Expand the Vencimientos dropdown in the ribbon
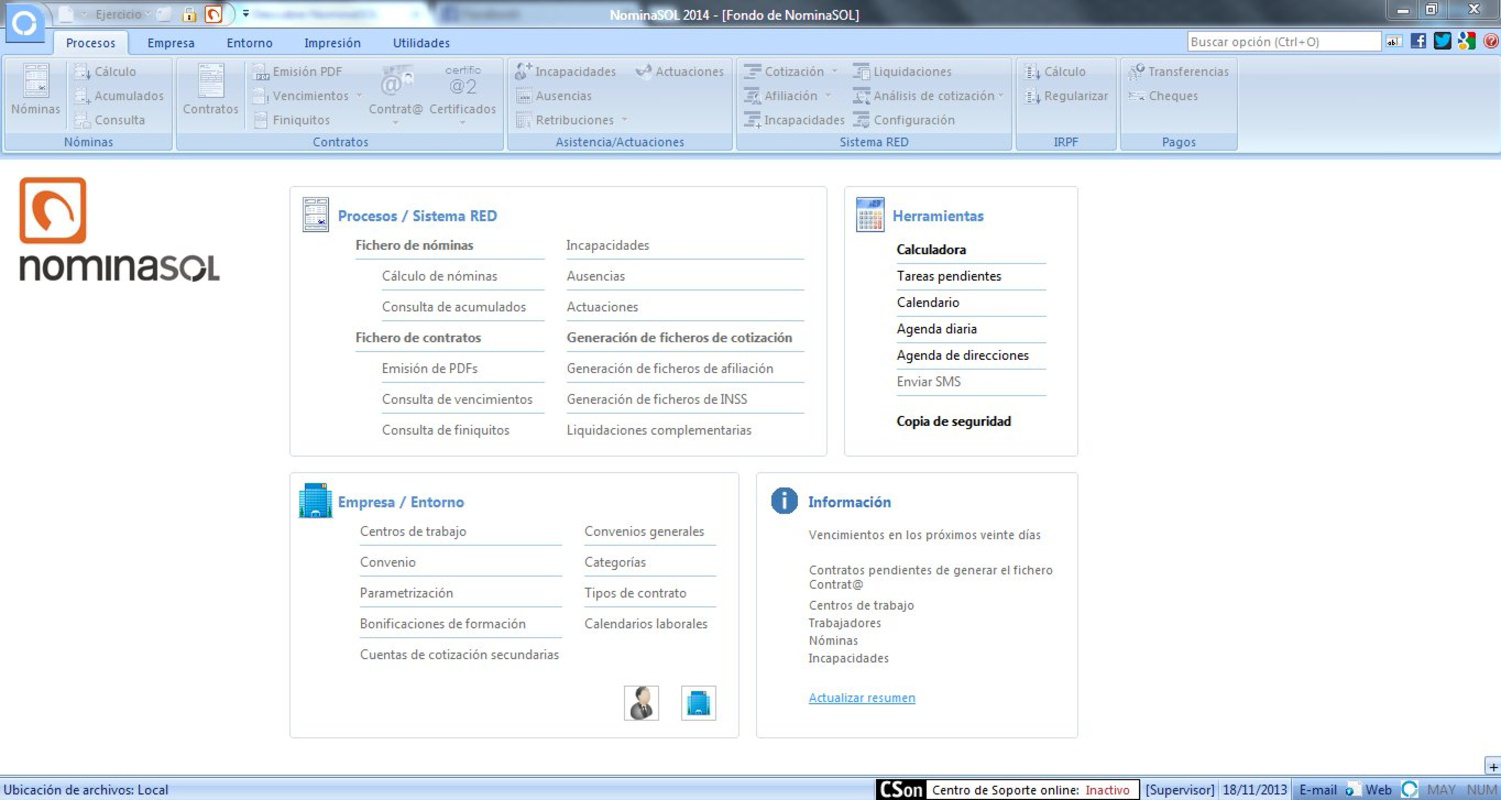Viewport: 1501px width, 800px height. pos(358,96)
